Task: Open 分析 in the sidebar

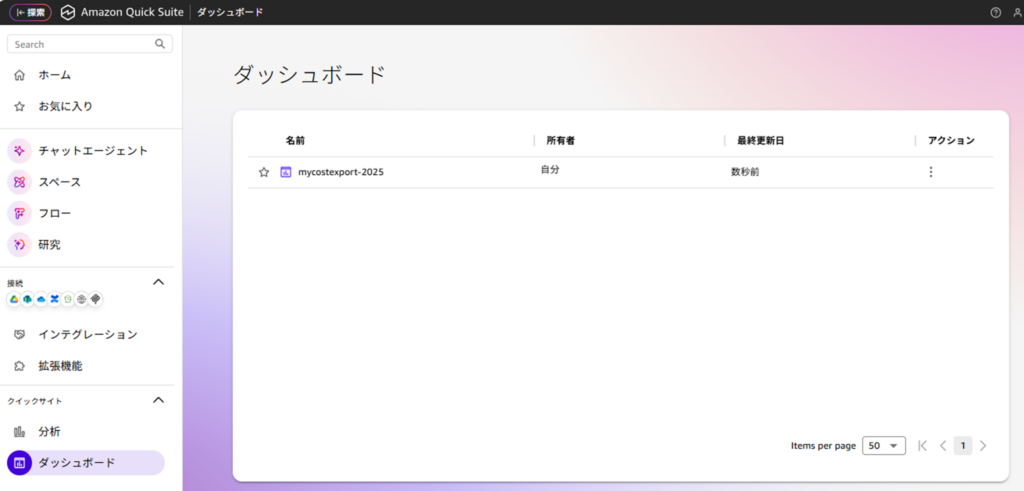Action: coord(49,431)
